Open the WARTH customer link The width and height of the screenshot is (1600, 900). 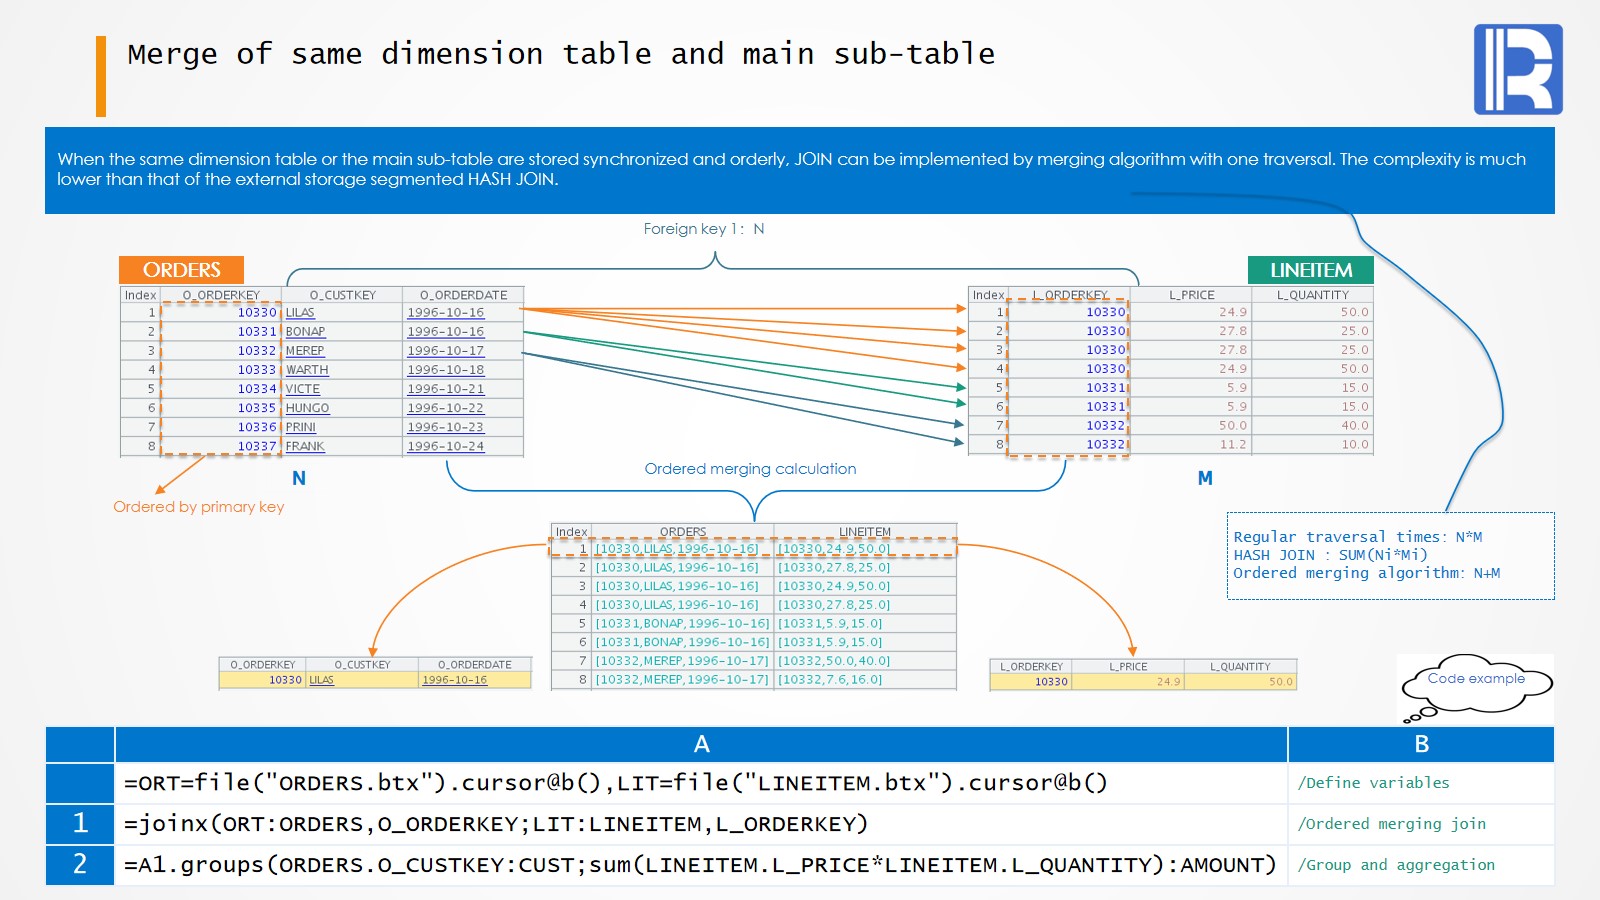(307, 370)
